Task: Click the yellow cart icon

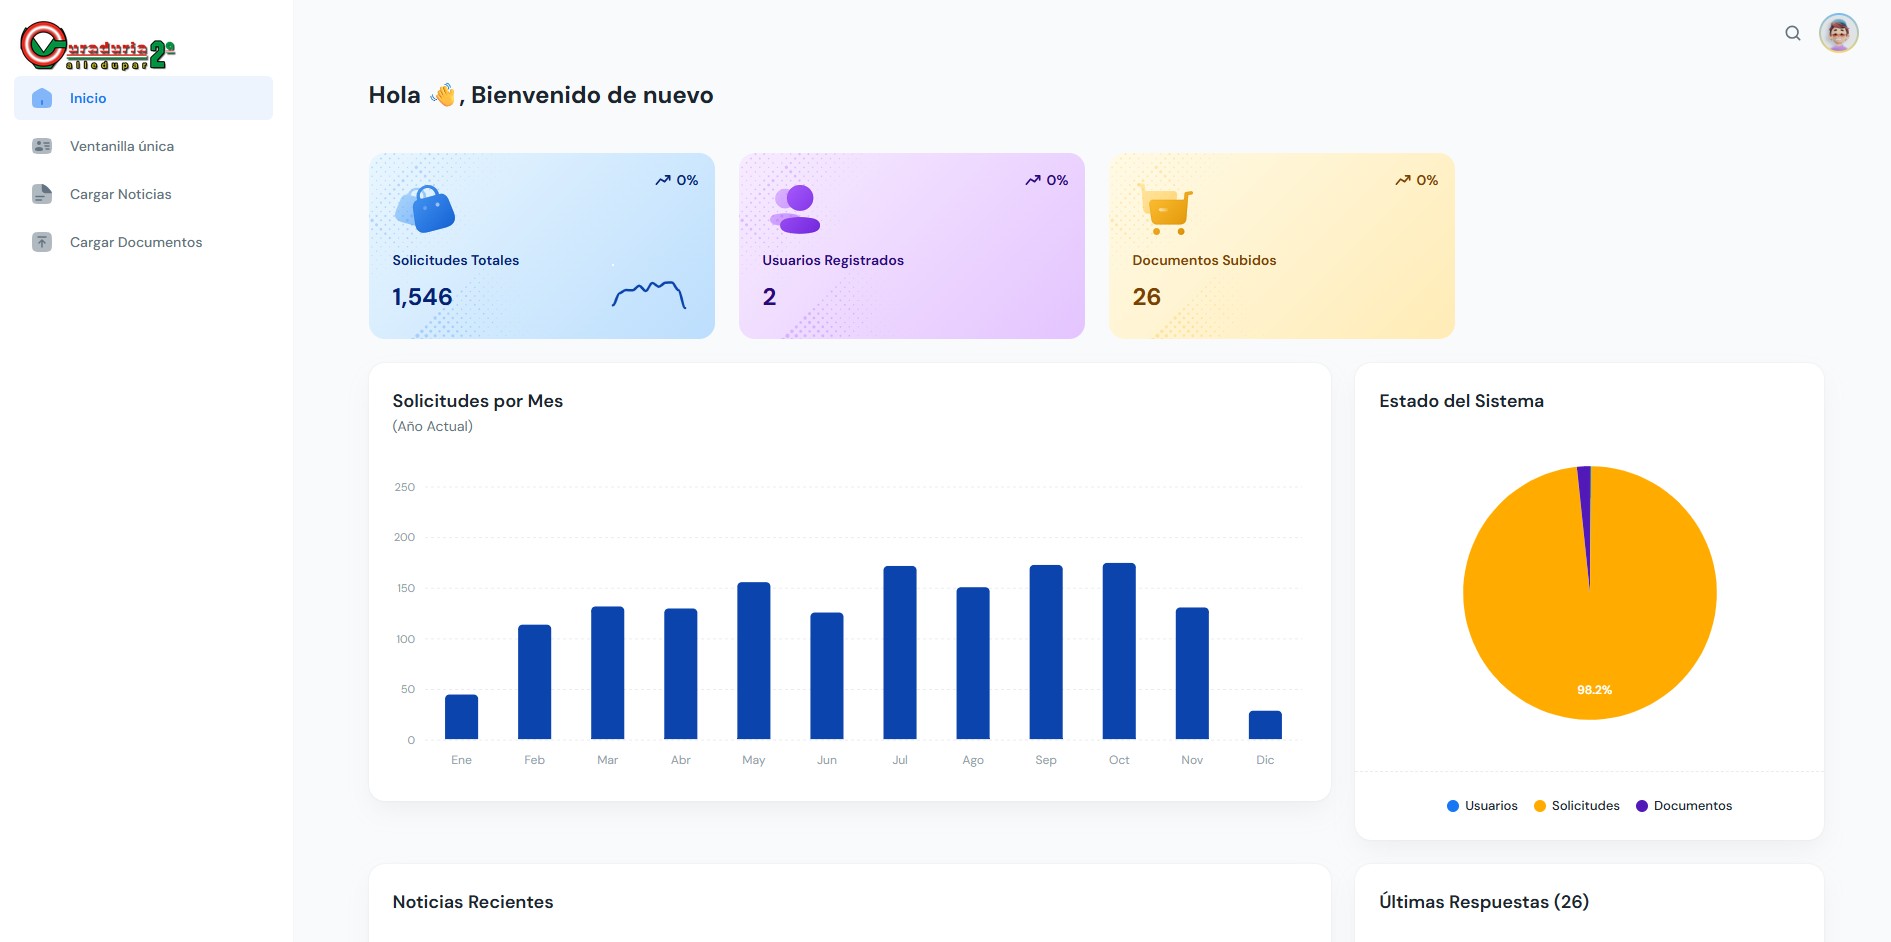Action: click(1166, 209)
